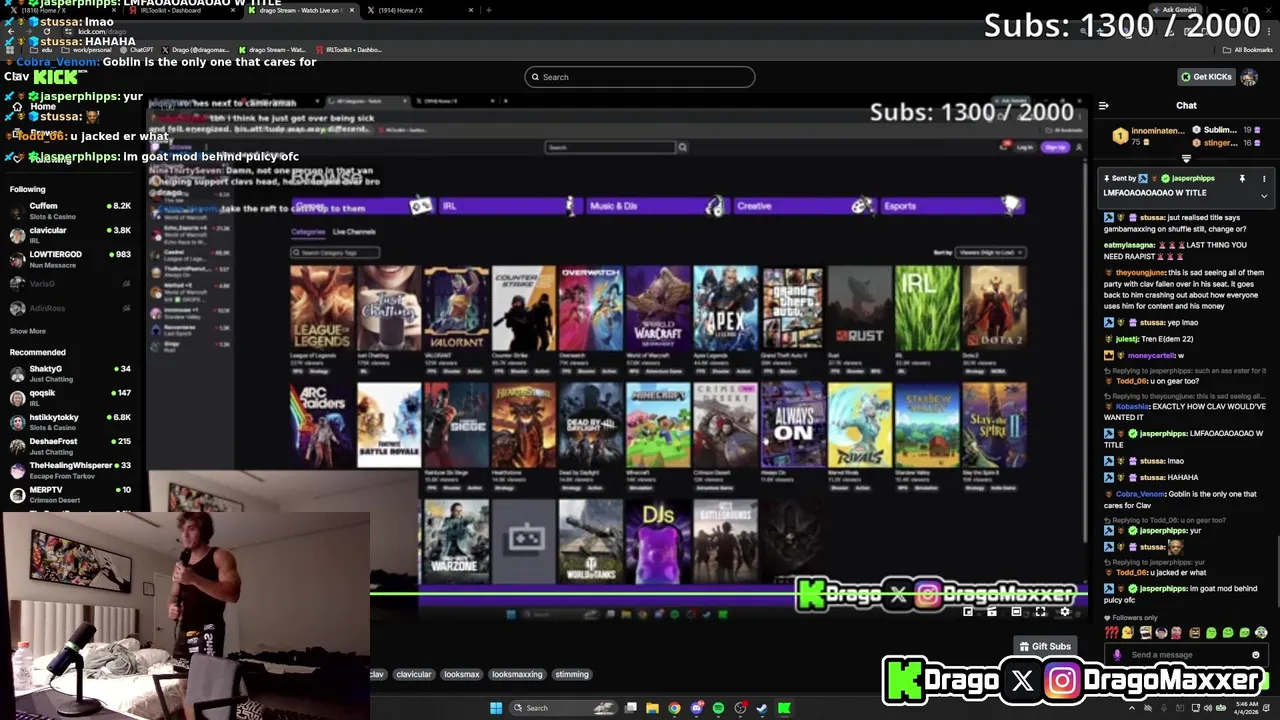Open a new browser tab with plus
This screenshot has width=1280, height=720.
[x=488, y=10]
